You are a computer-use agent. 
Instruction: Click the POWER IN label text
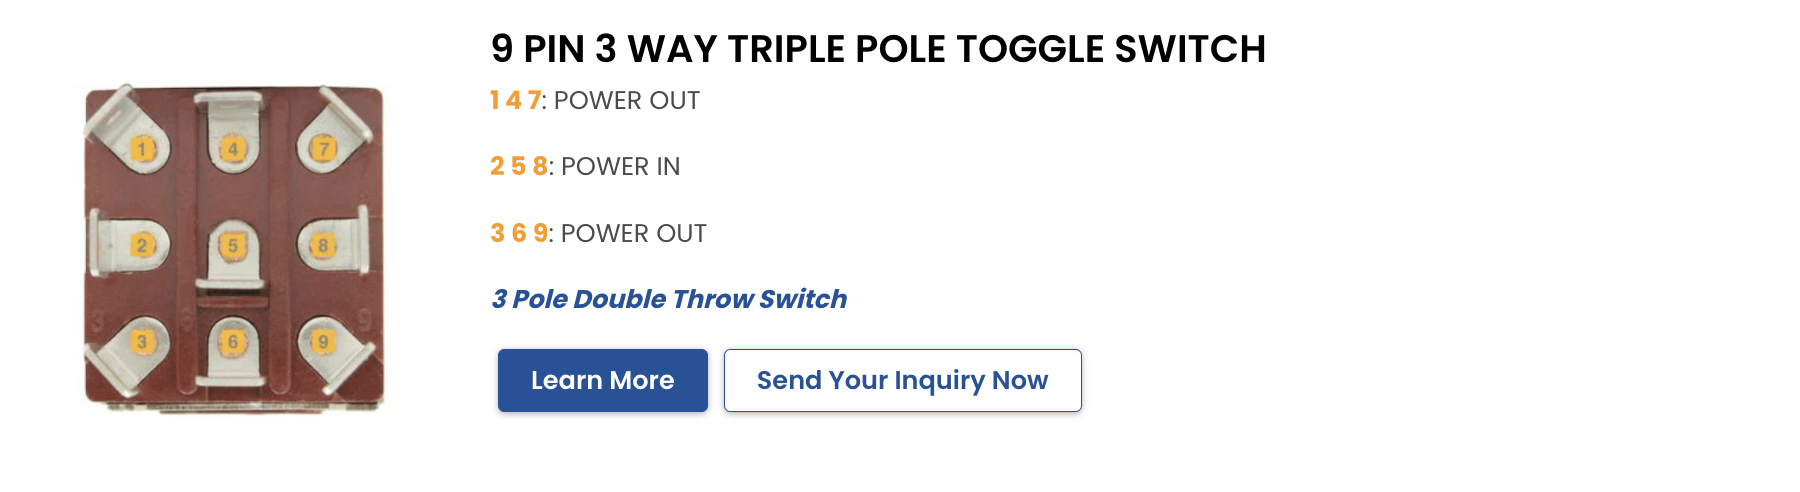(x=621, y=167)
